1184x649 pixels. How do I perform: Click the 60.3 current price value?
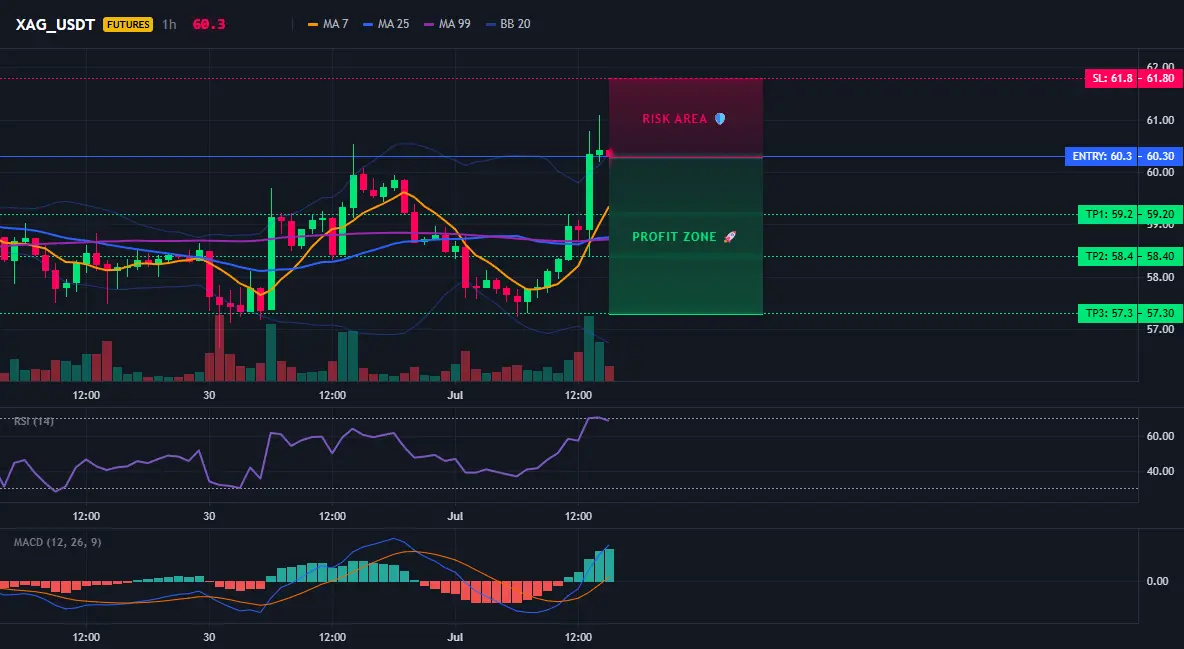[208, 24]
